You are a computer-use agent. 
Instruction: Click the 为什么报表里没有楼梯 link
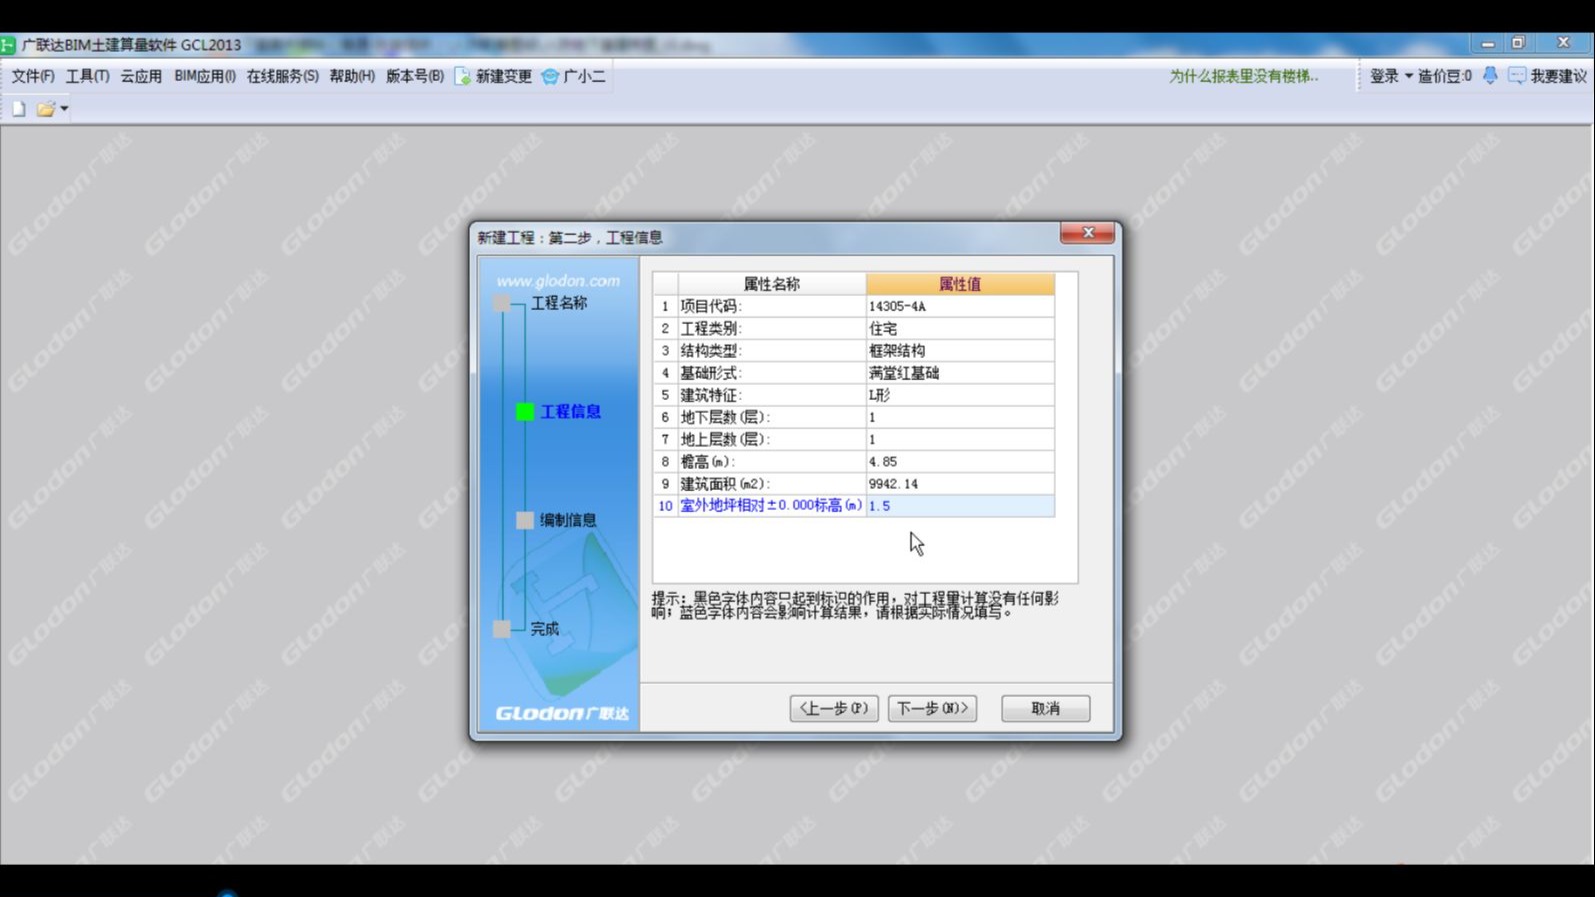click(x=1243, y=76)
